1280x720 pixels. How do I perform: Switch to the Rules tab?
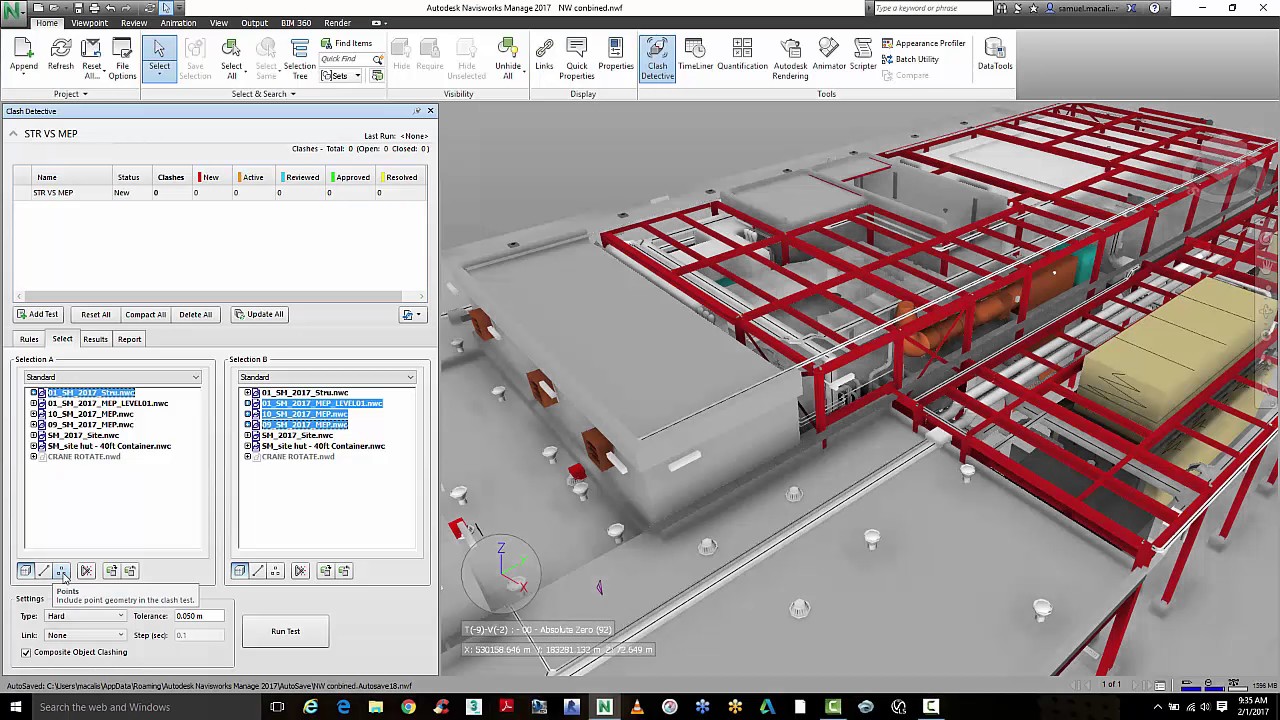click(29, 339)
